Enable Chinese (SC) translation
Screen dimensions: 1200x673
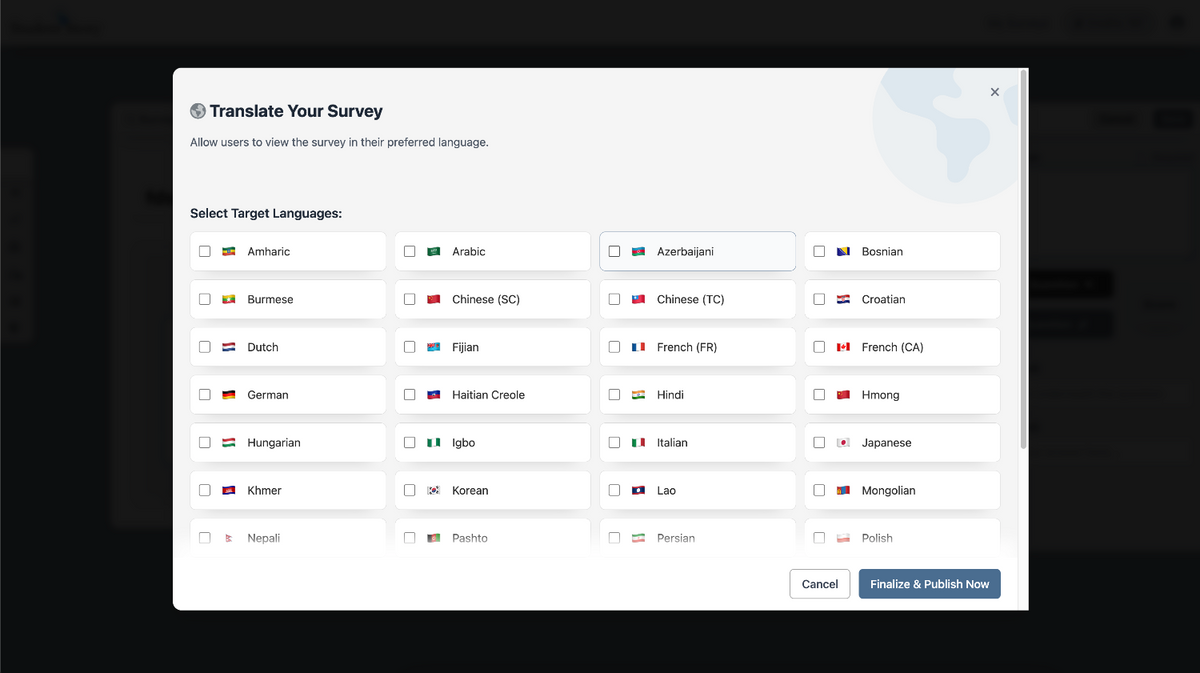tap(410, 299)
